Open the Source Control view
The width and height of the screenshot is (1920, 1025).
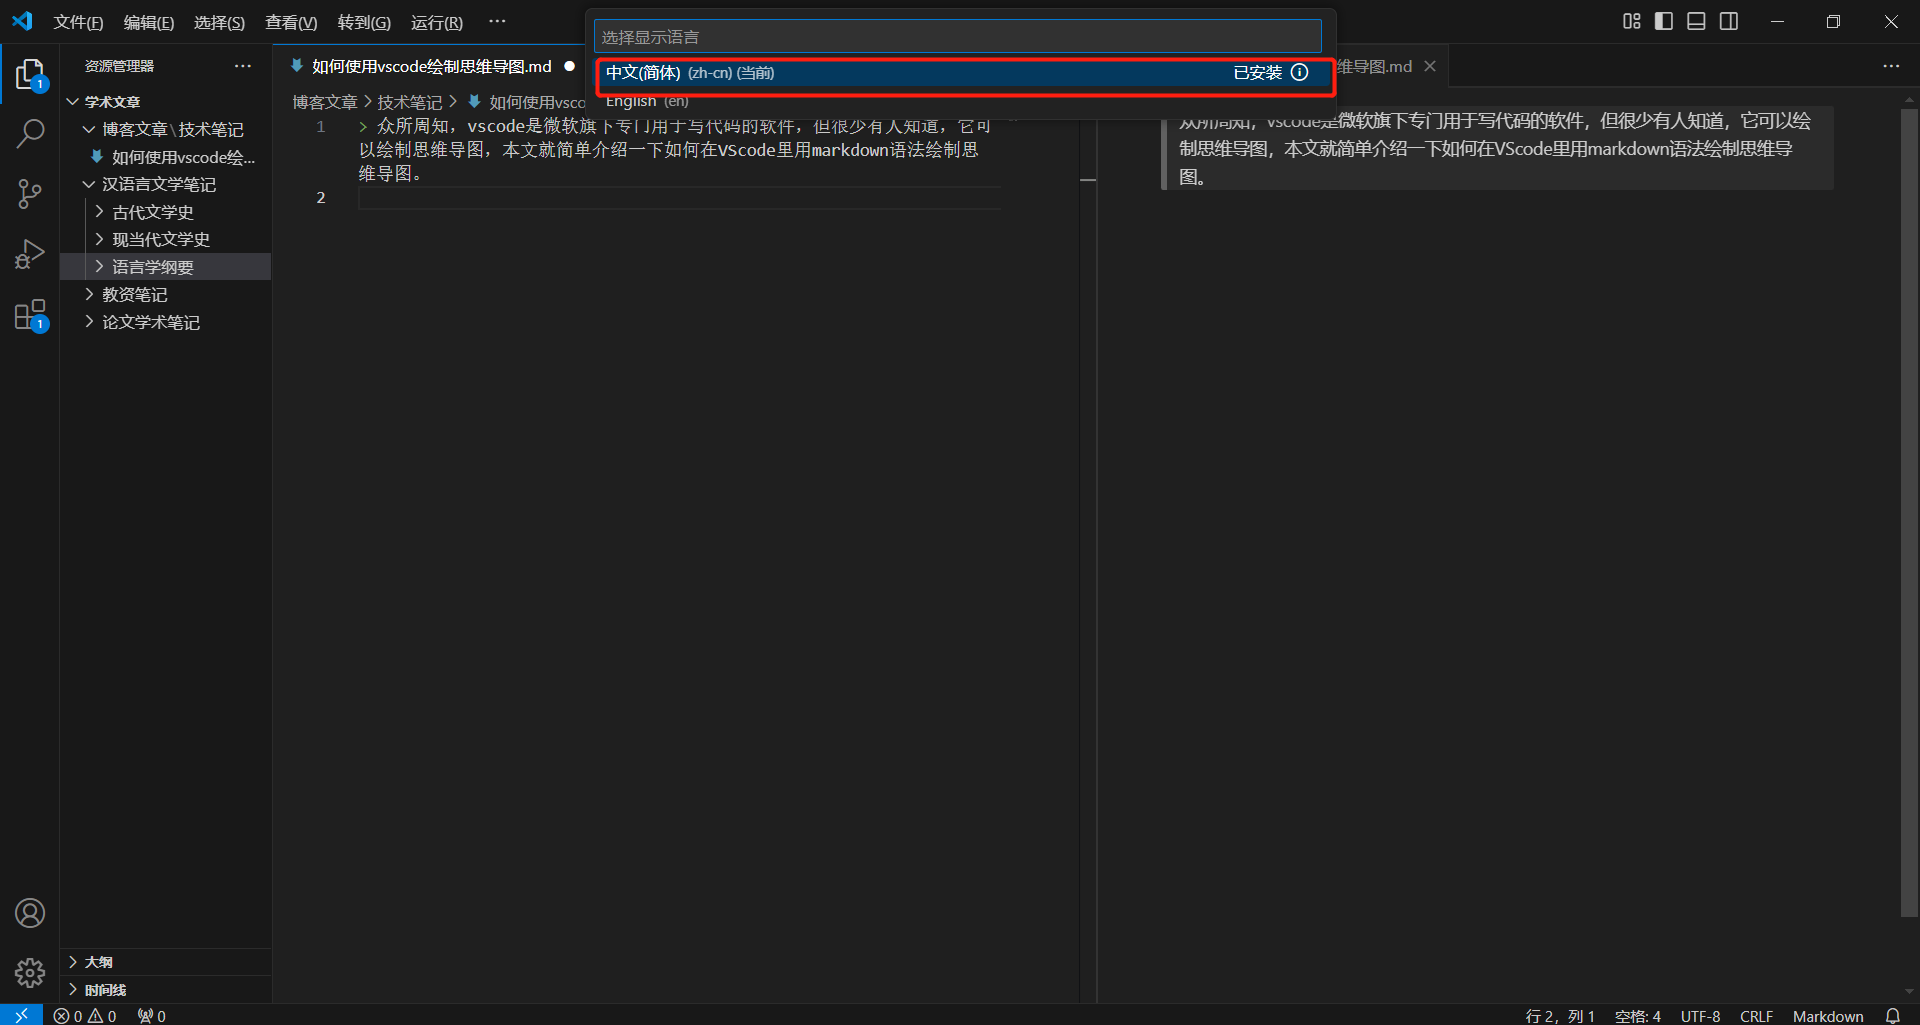tap(30, 193)
